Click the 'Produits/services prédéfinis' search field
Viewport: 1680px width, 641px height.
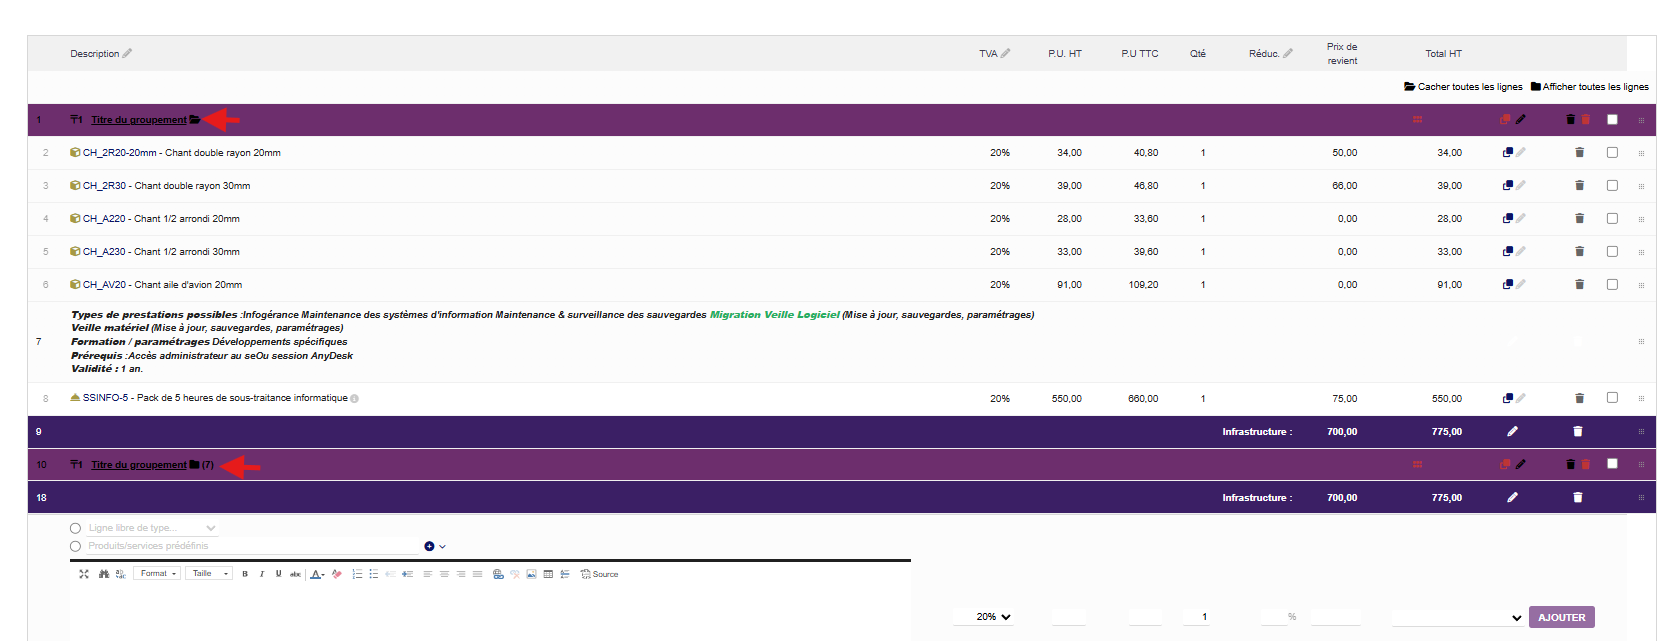(253, 546)
